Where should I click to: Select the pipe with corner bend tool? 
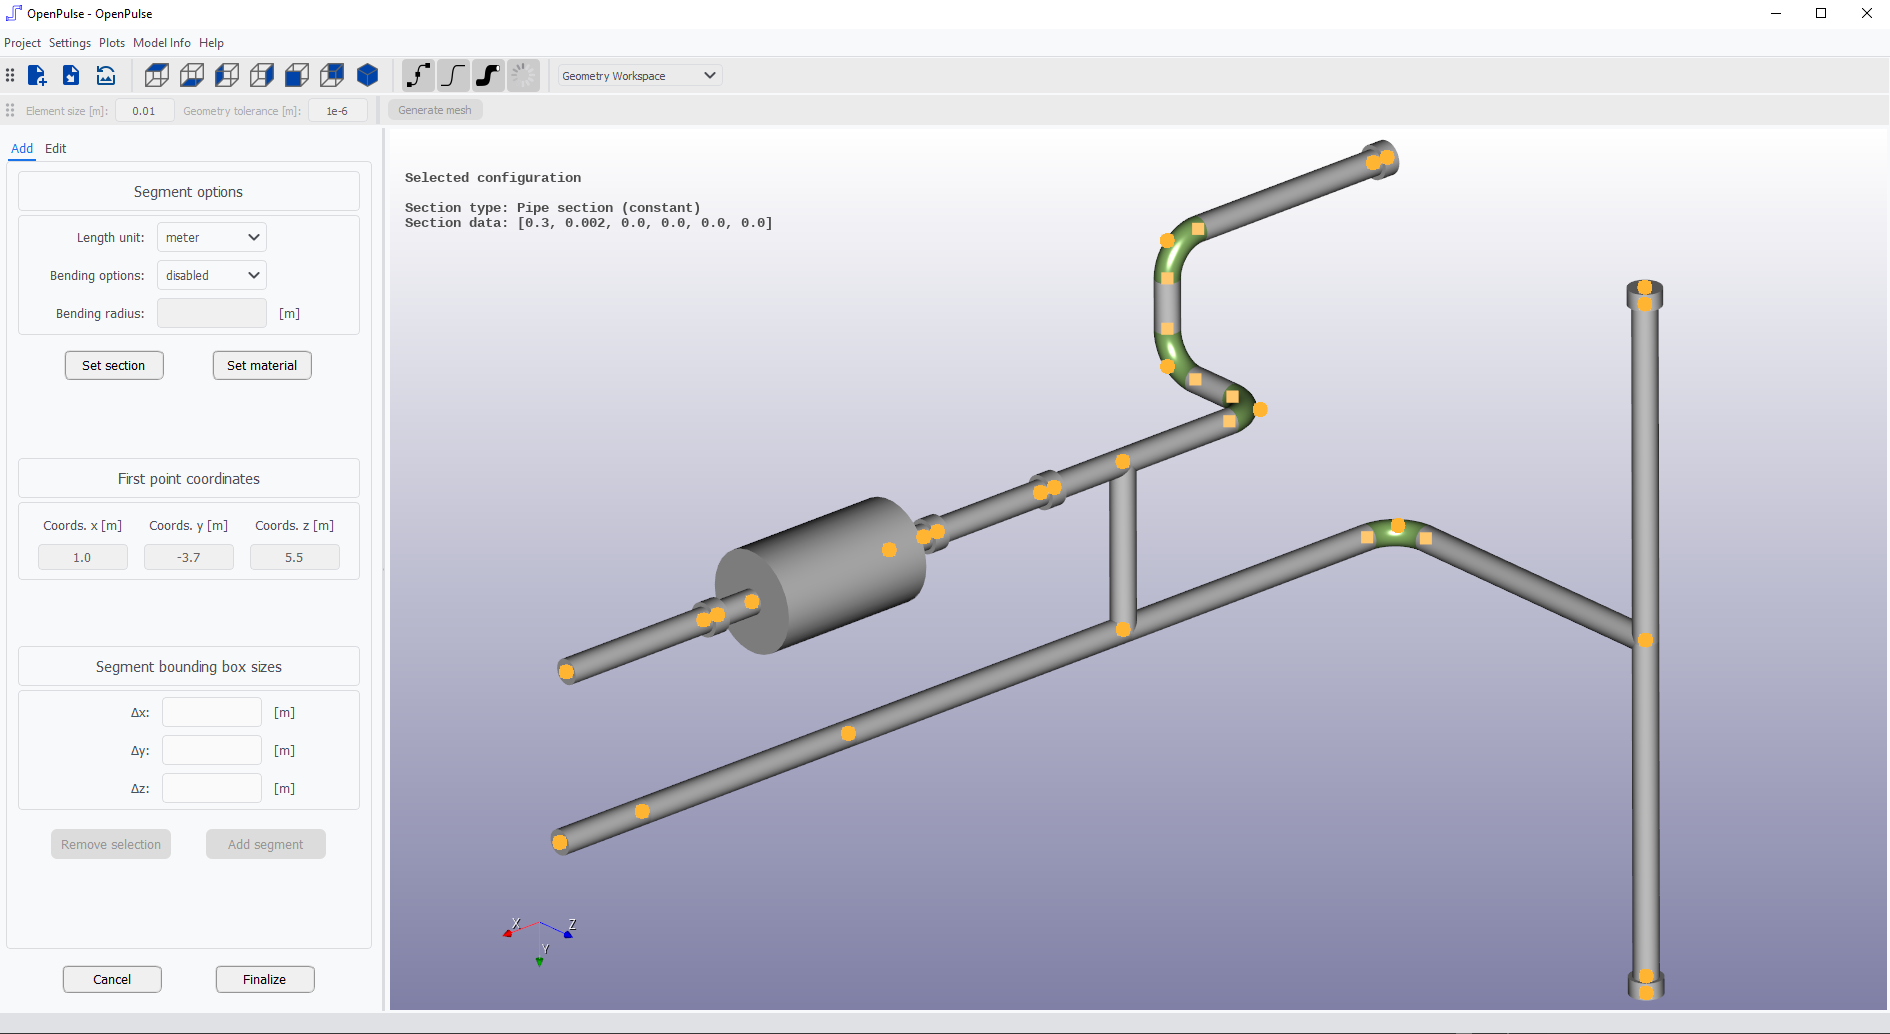(x=418, y=75)
